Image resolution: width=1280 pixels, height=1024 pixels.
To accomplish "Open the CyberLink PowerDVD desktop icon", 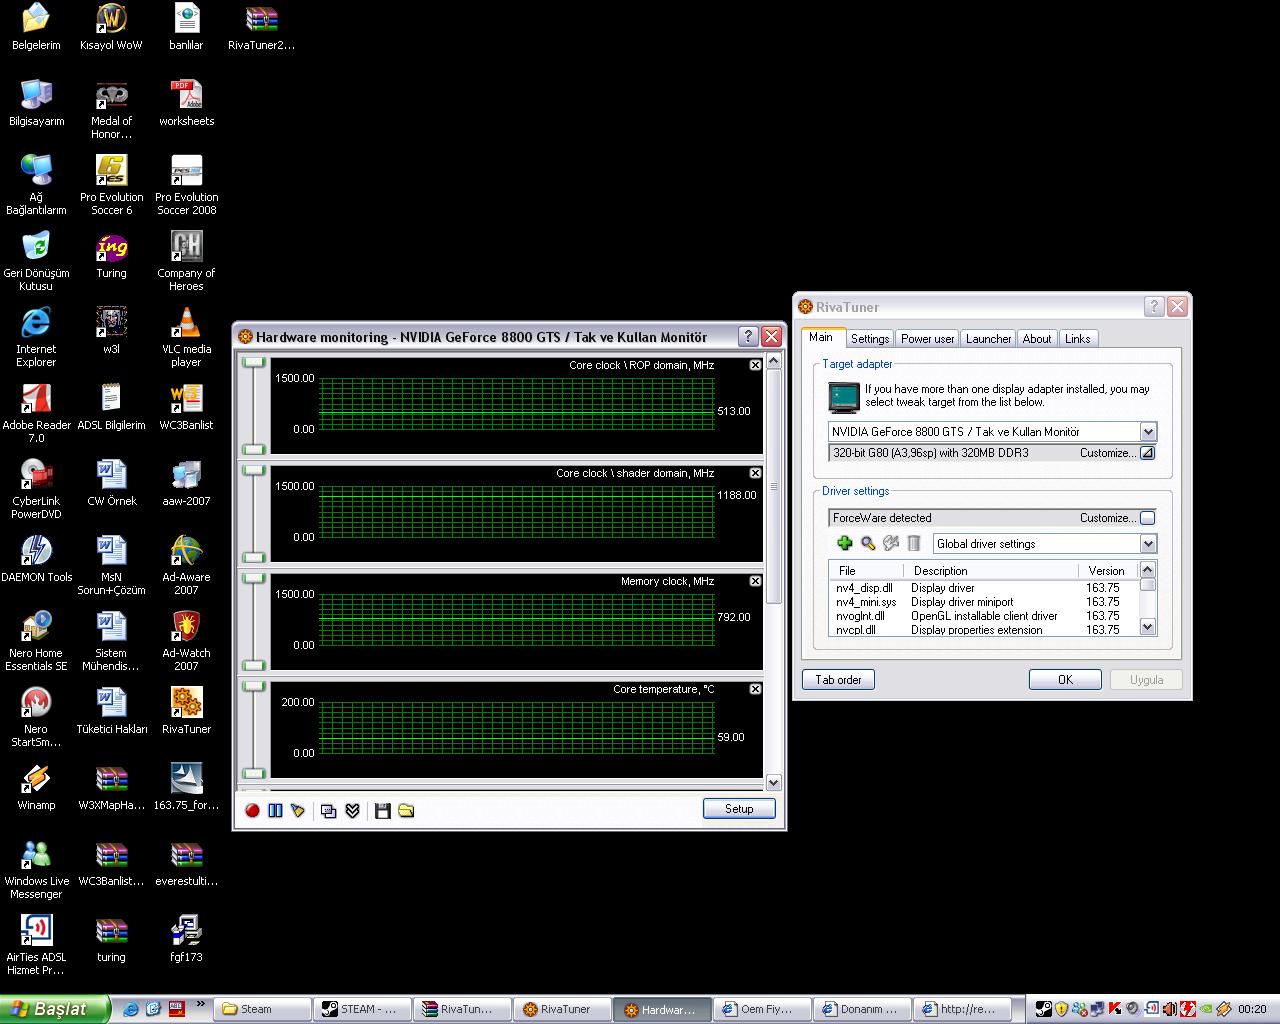I will [36, 488].
